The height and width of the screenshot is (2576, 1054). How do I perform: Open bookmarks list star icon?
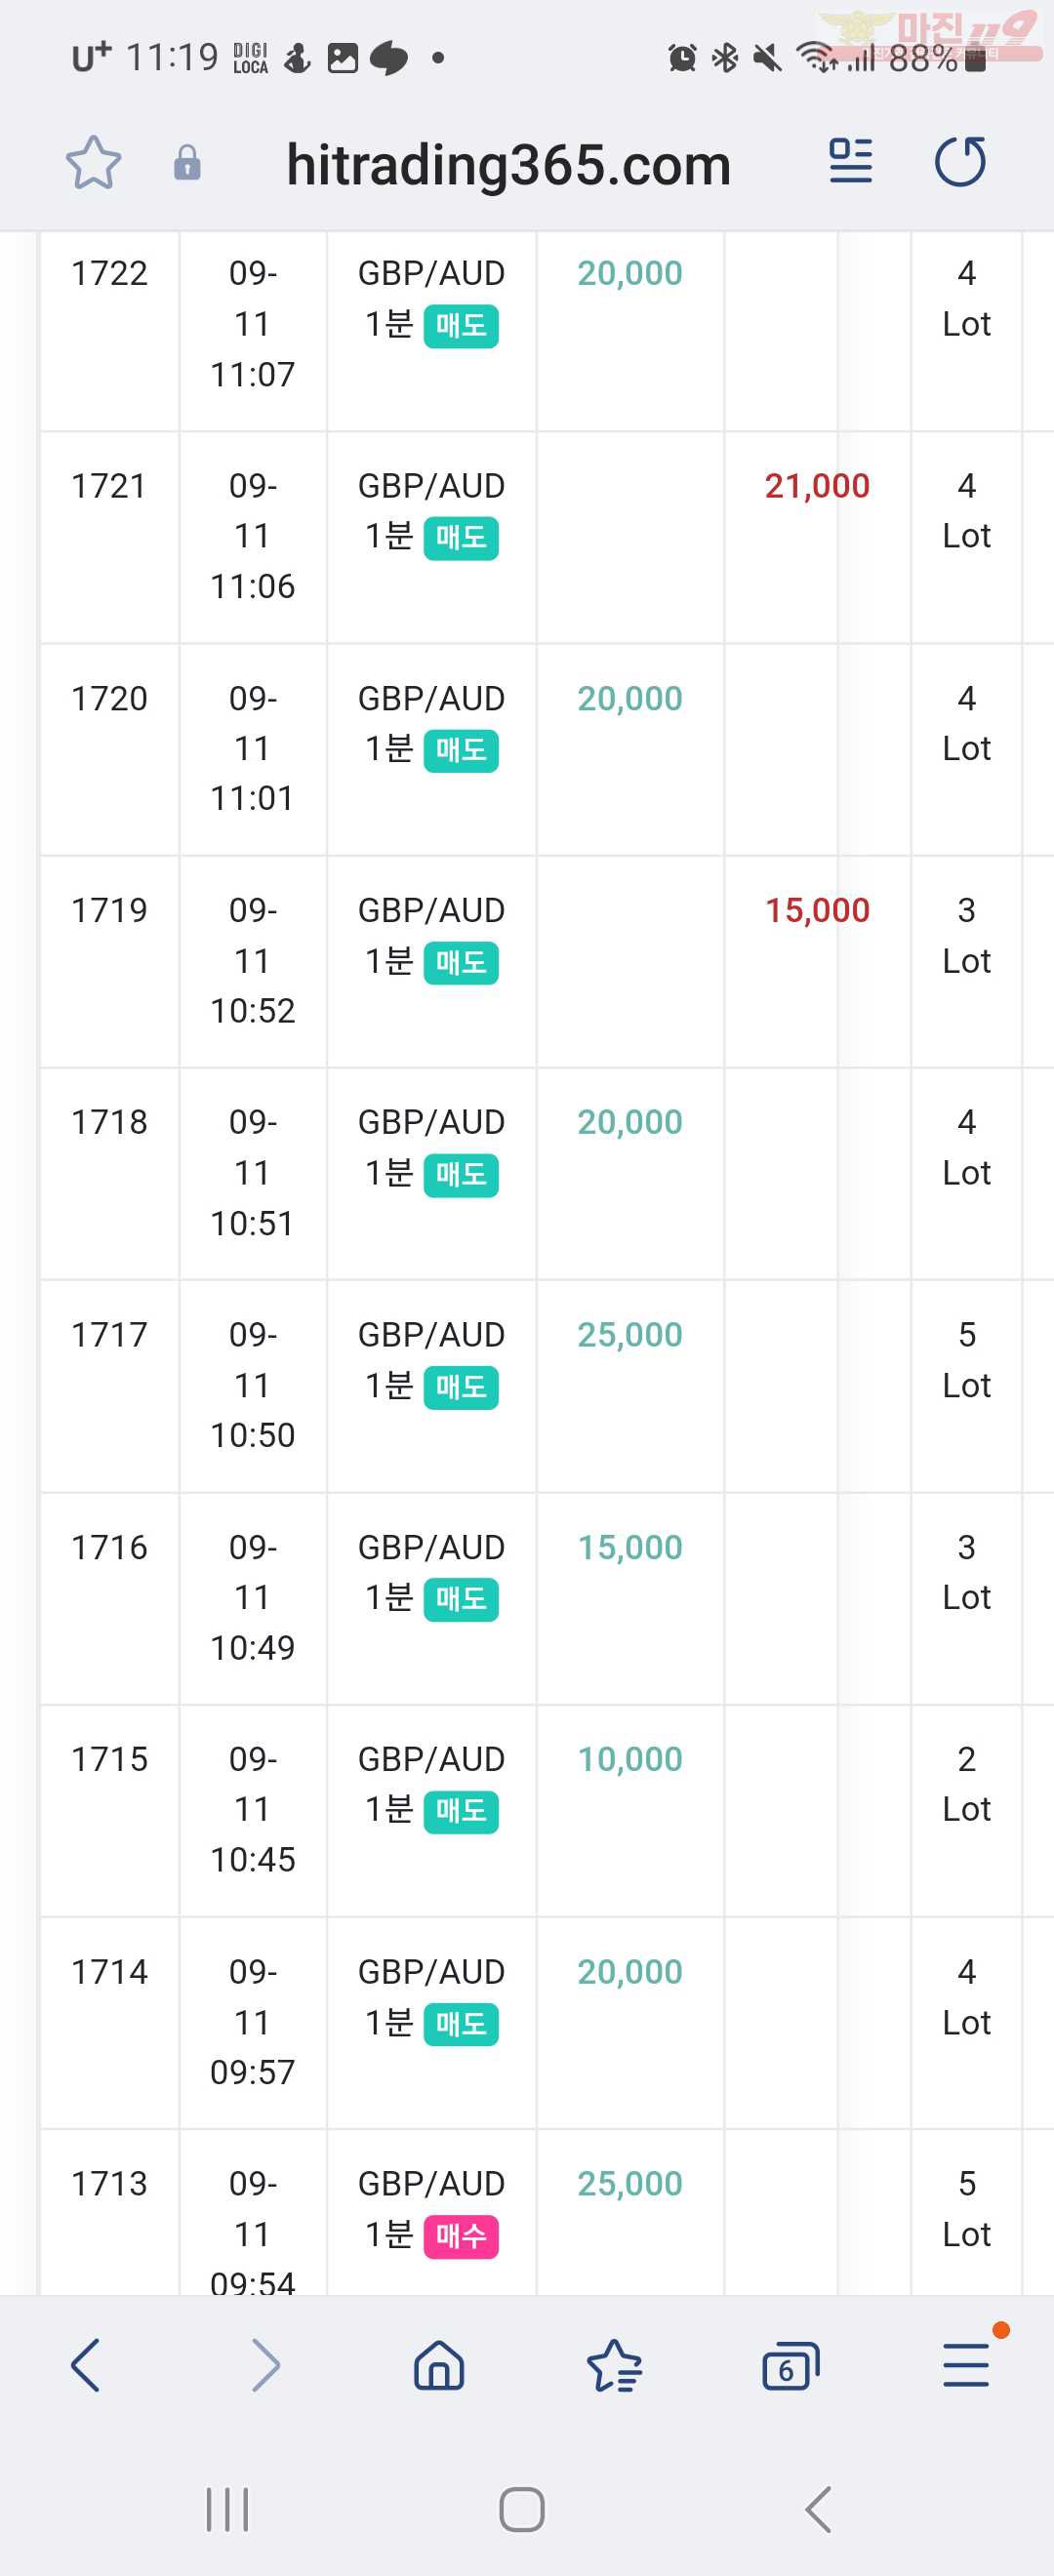tap(614, 2366)
